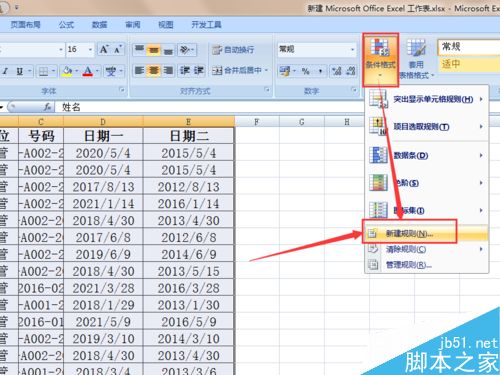Toggle center horizontal alignment
Screen dimensions: 500x375
[x=153, y=71]
